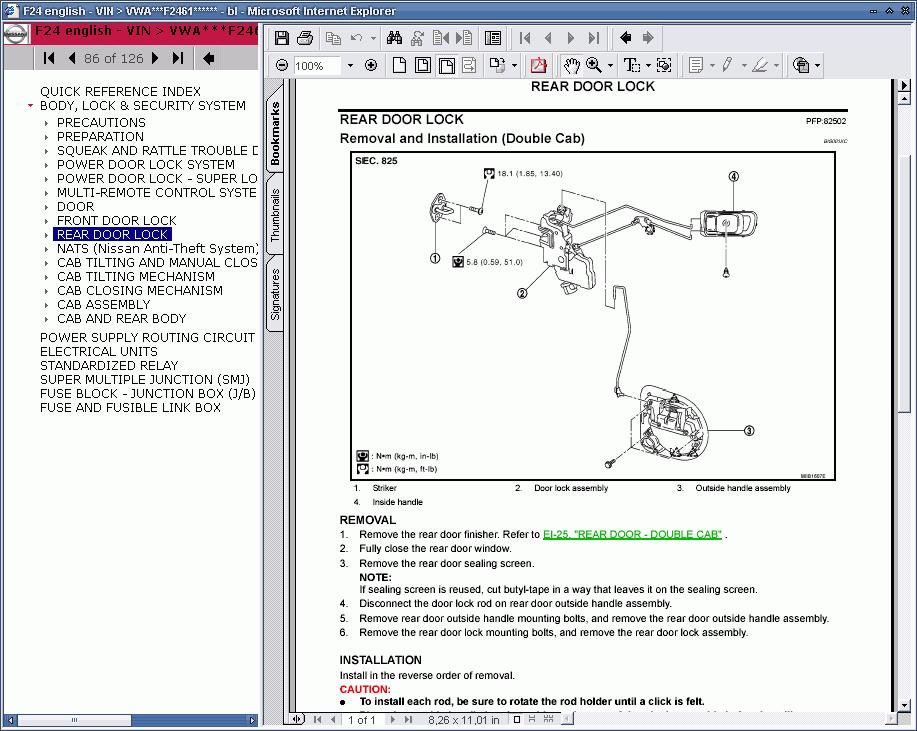Toggle the navigation pane icon in the toolbar
The image size is (917, 731).
pos(493,38)
